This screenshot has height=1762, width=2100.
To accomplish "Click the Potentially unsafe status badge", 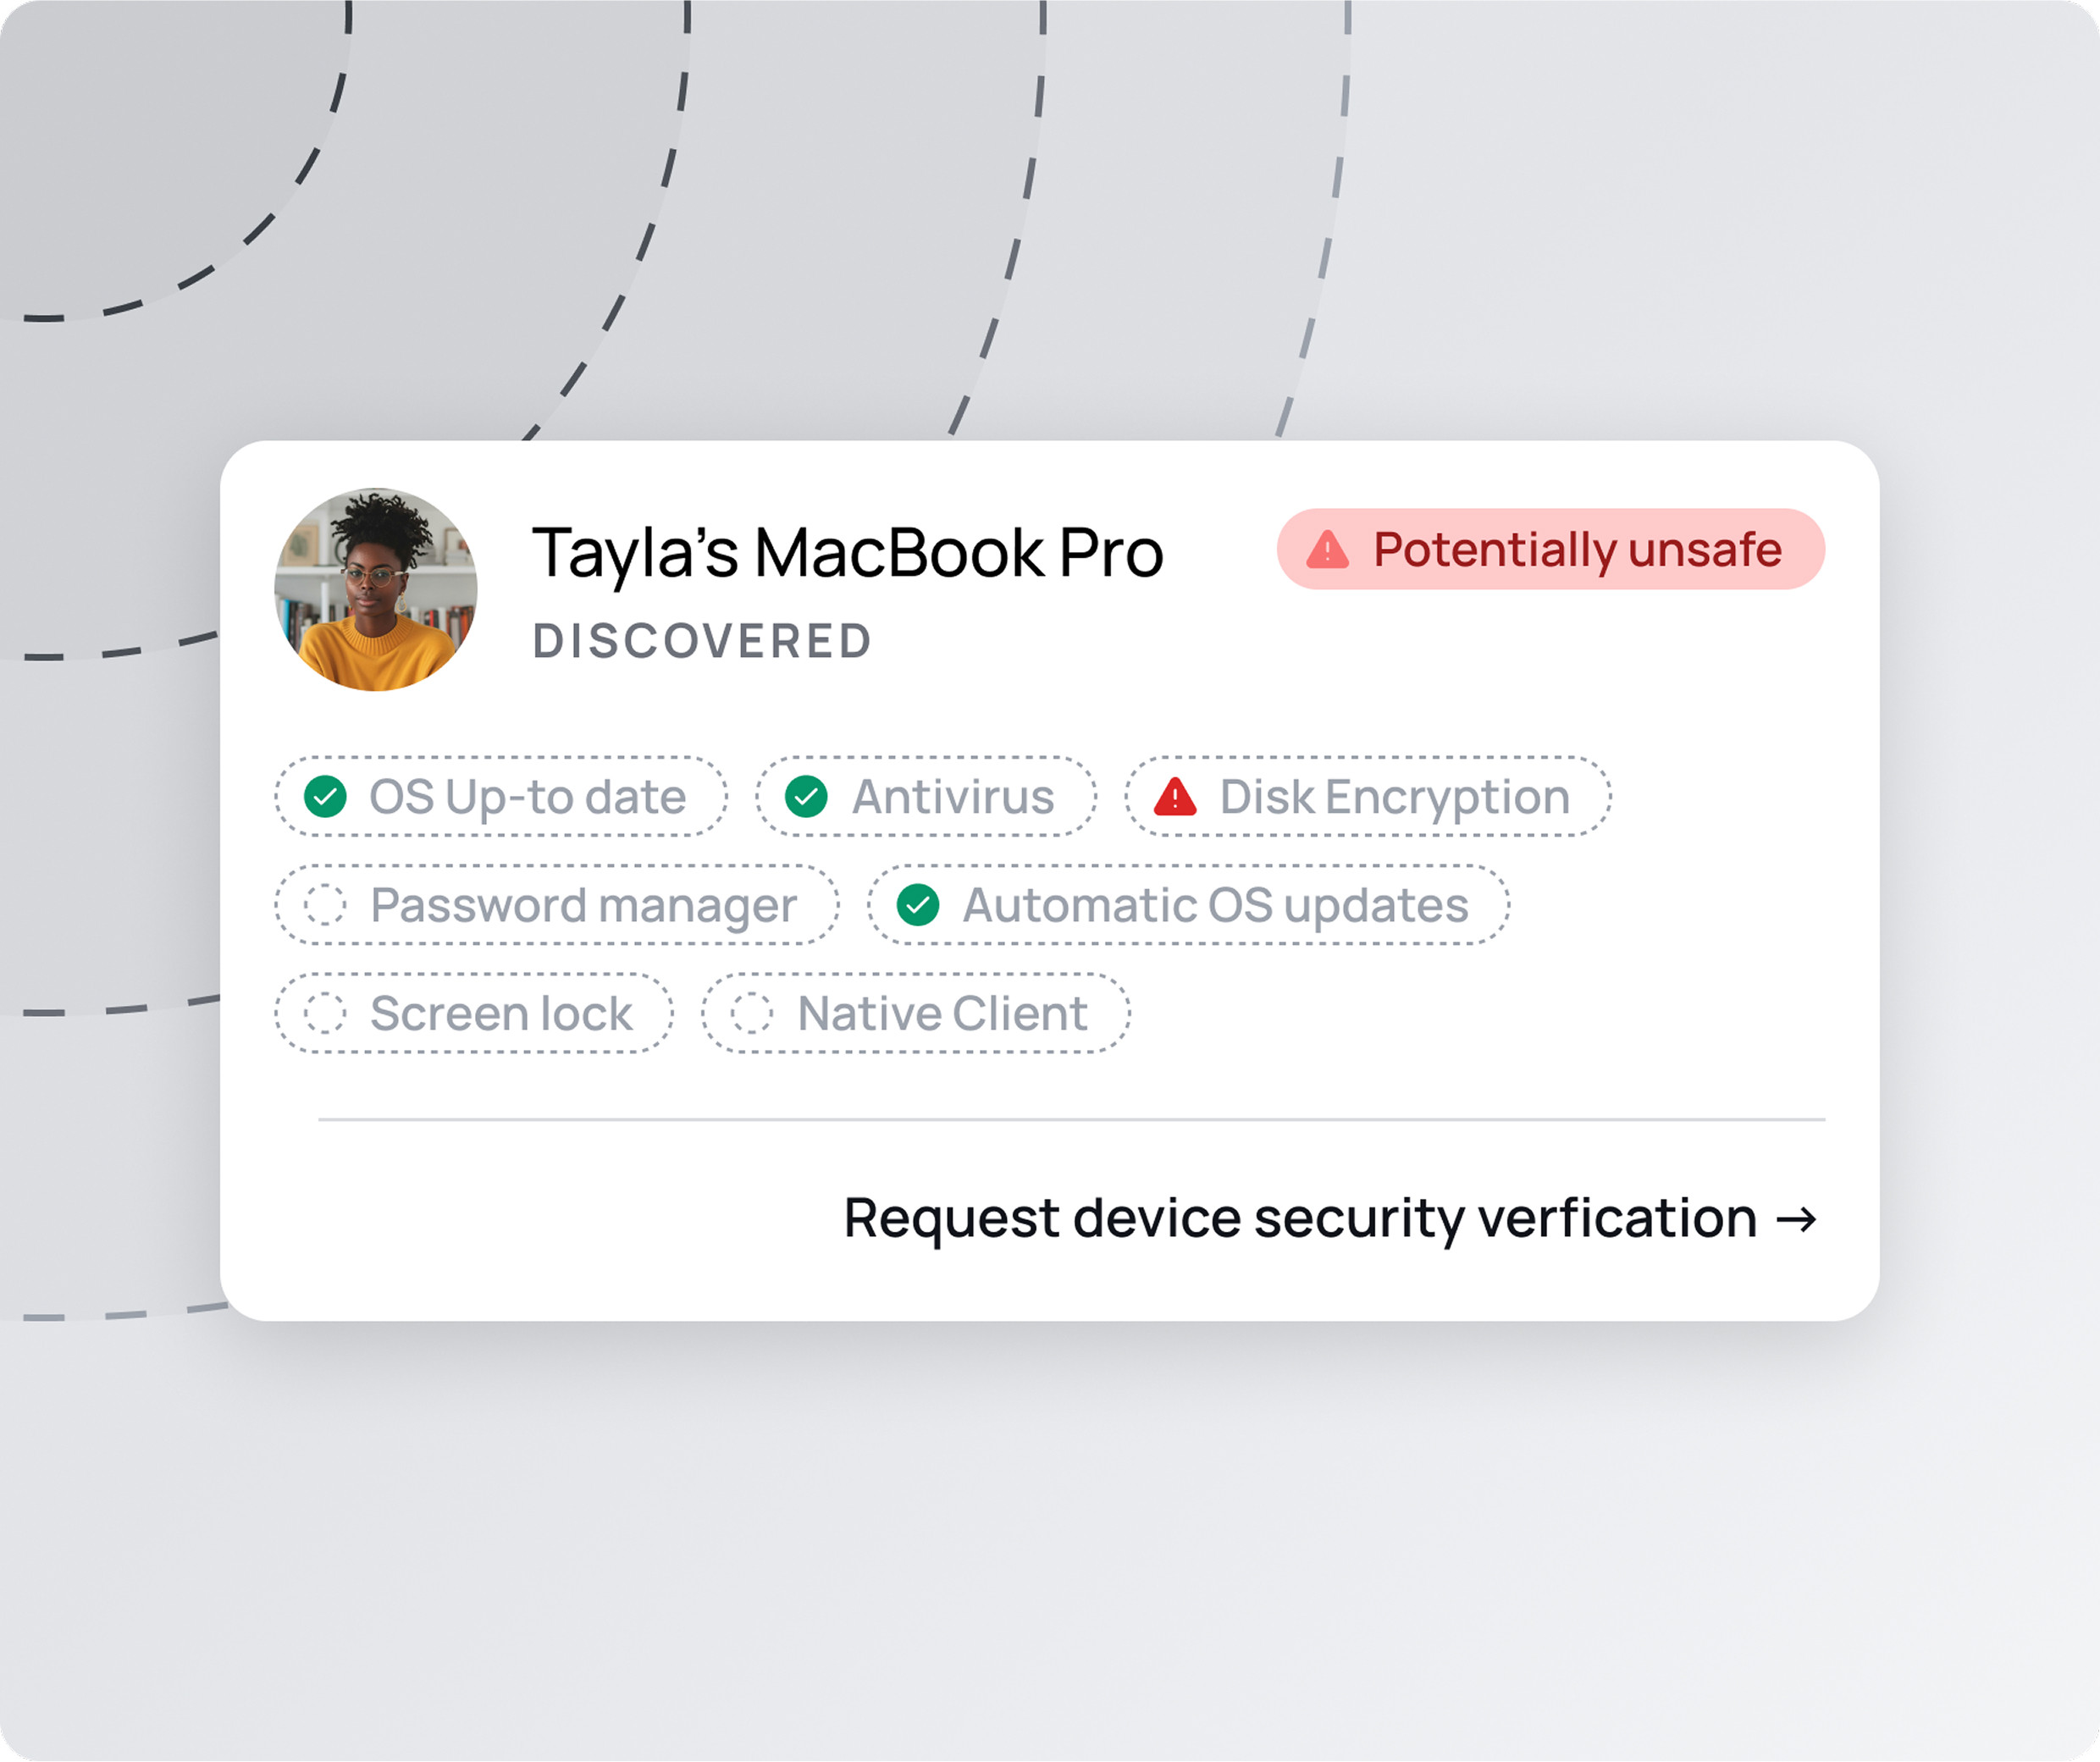I will (1551, 550).
